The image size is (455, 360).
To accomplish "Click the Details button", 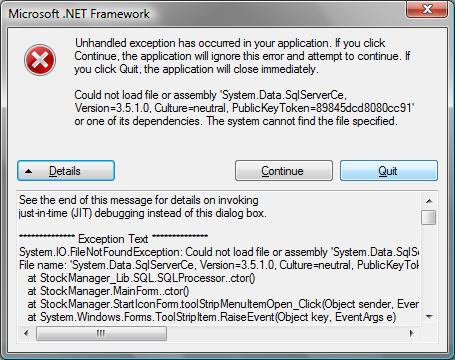I will 66,171.
